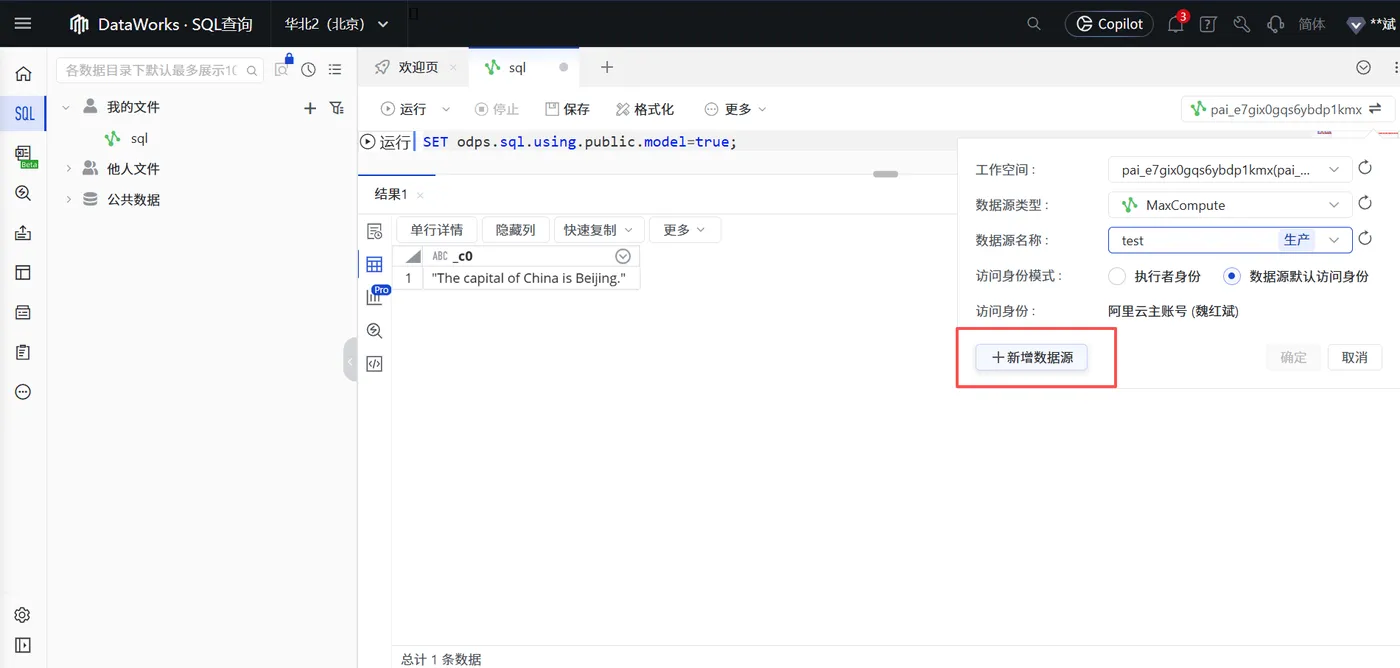
Task: Open the 更多 toolbar menu
Action: (735, 109)
